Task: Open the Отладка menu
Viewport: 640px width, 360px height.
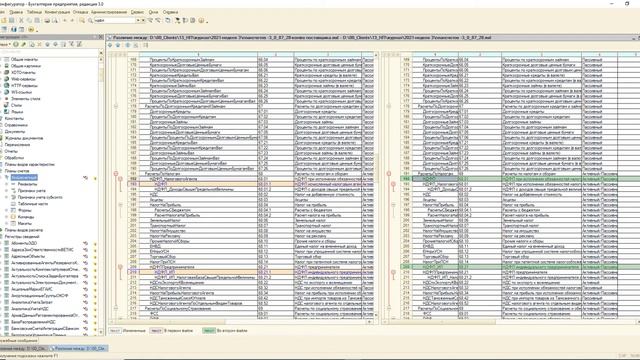Action: (x=80, y=12)
